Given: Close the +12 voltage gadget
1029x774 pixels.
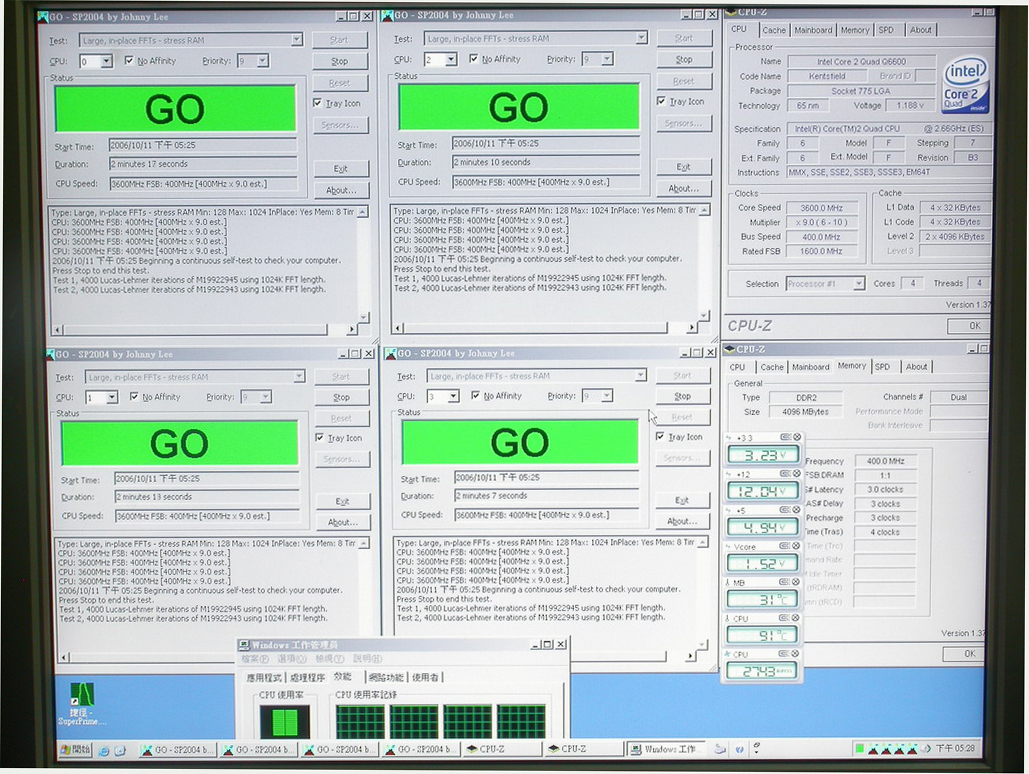Looking at the screenshot, I should tap(797, 473).
